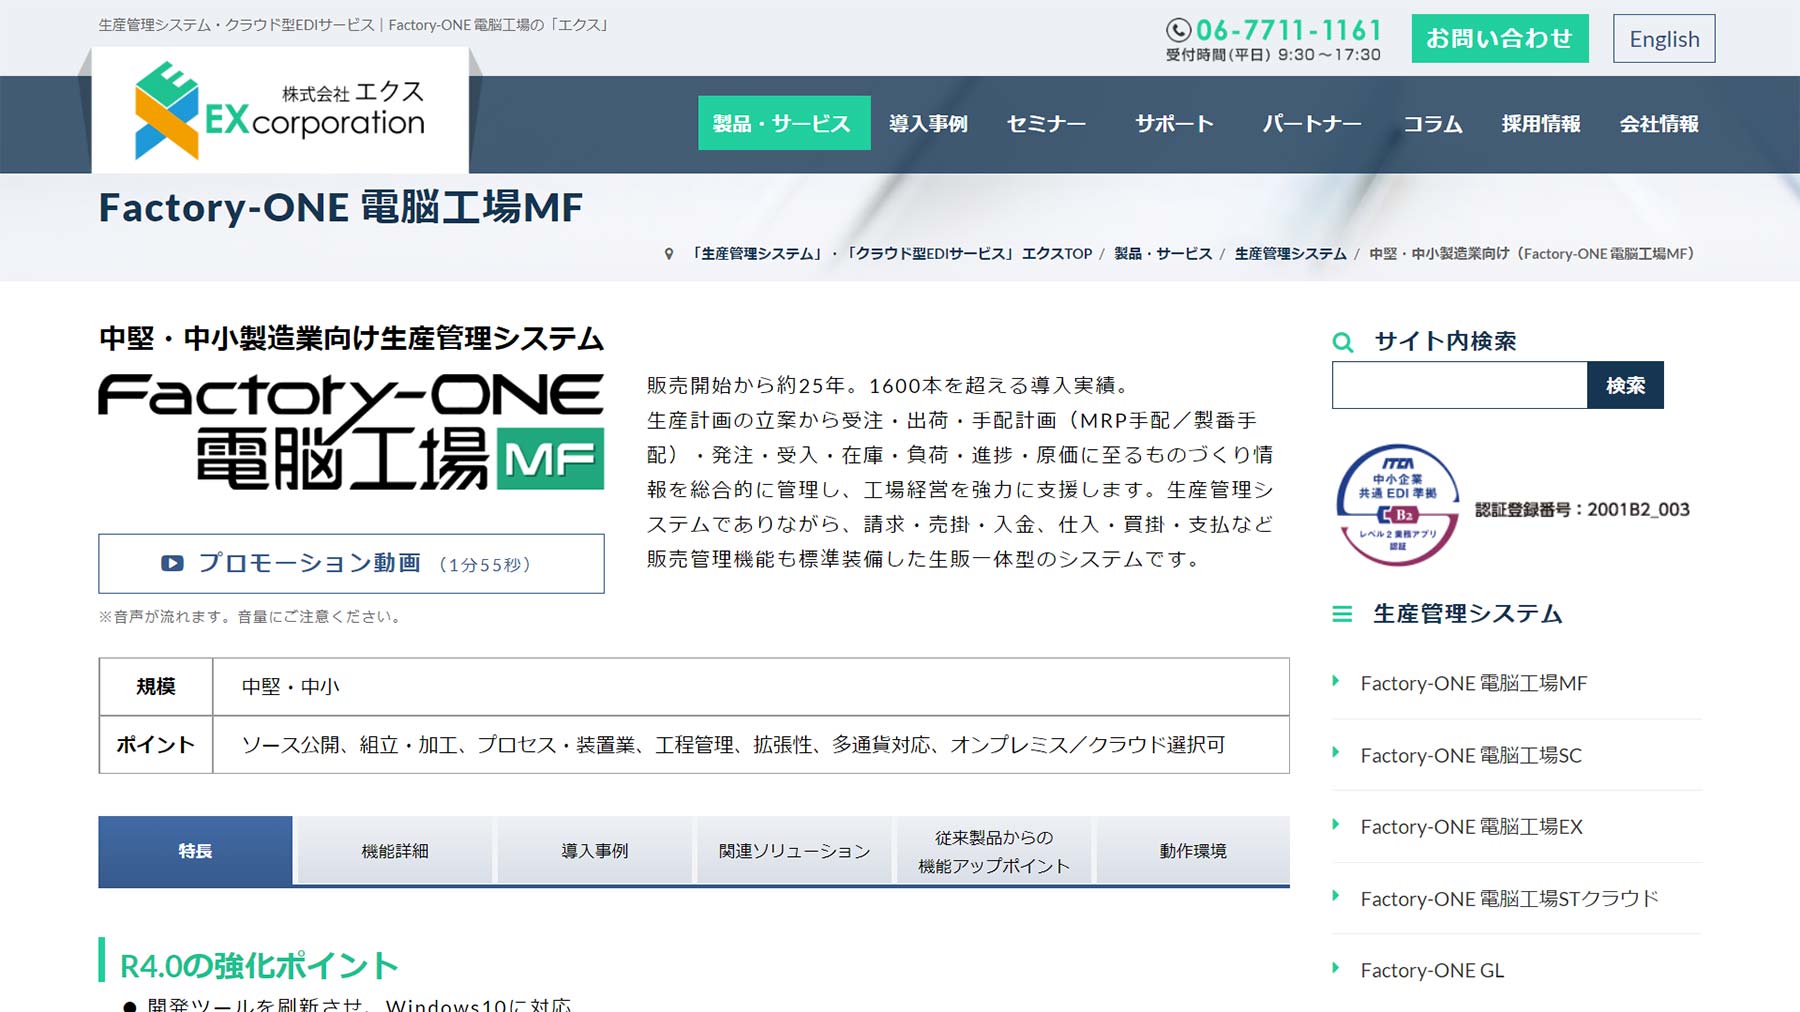
Task: Play the プロモーション動画 promotion video
Action: click(x=351, y=564)
